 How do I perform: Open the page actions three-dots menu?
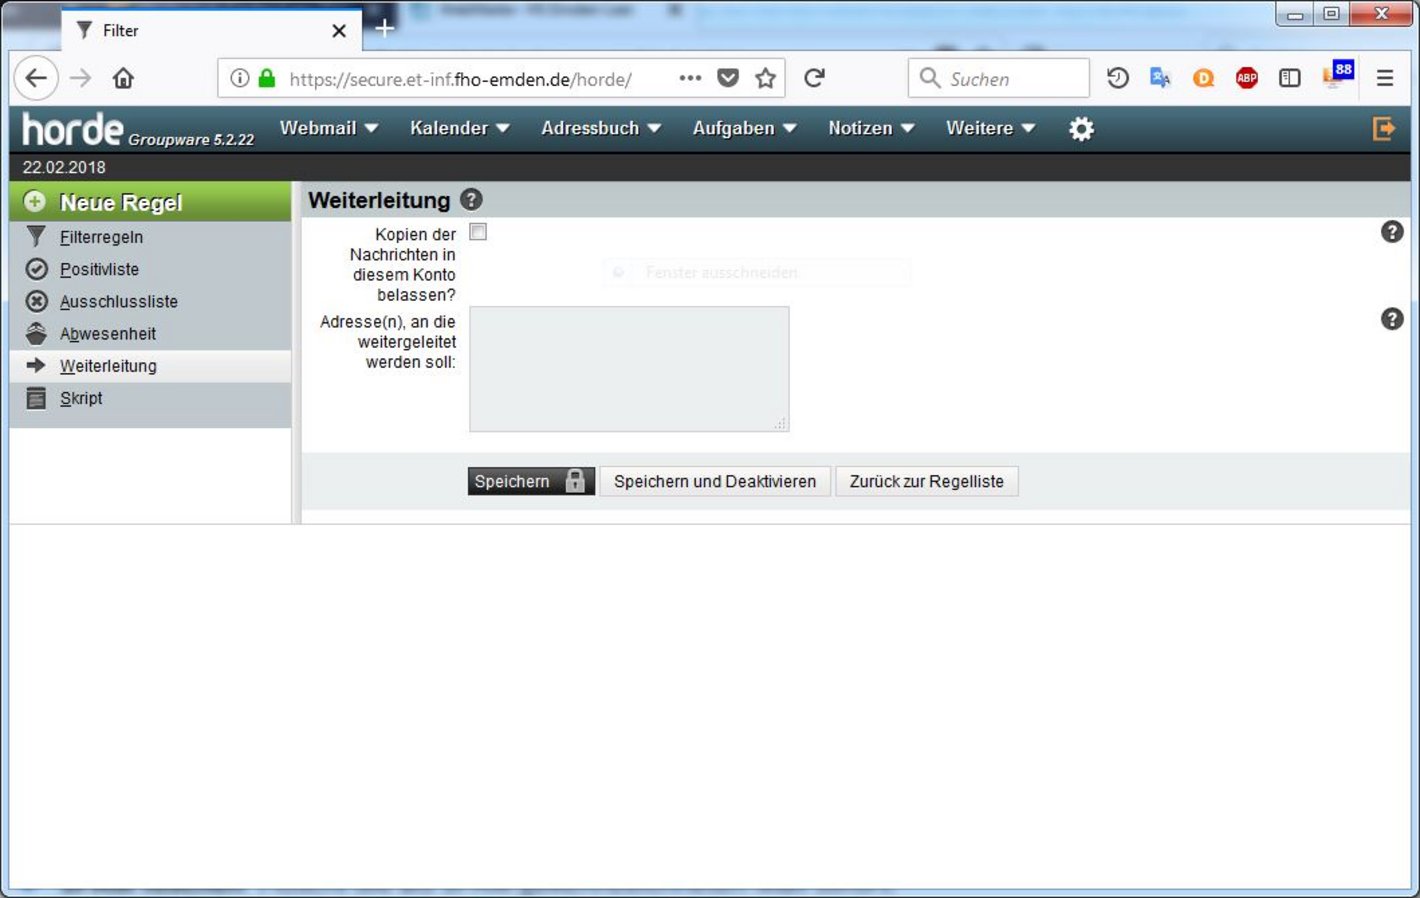[690, 78]
